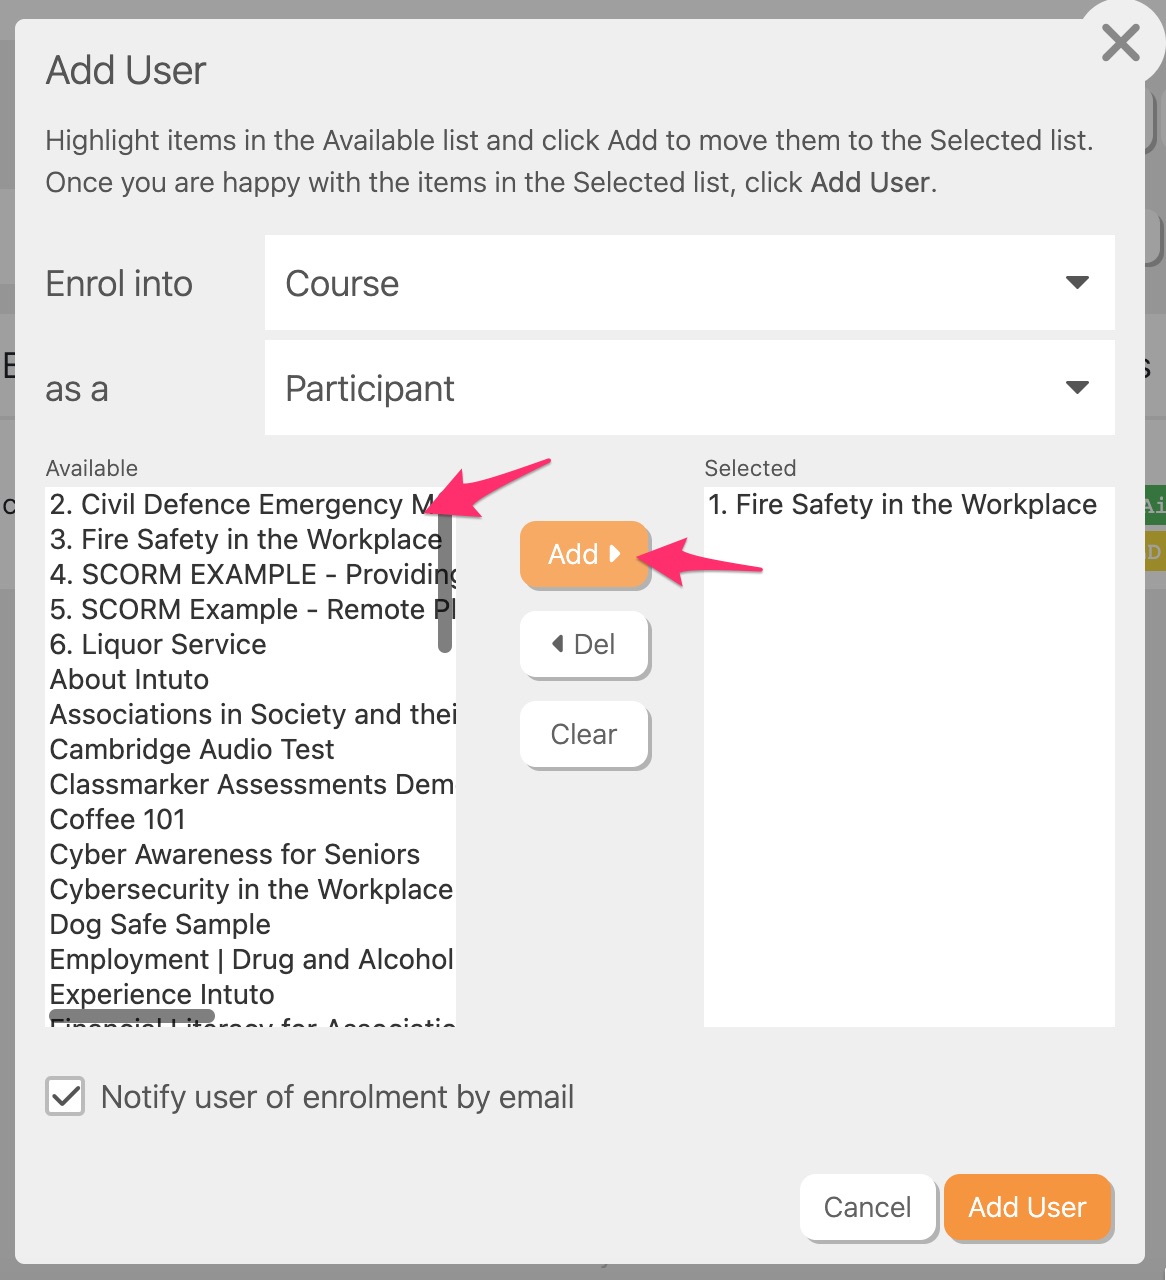Choose the Liquor Service course
The image size is (1166, 1280).
(x=158, y=645)
